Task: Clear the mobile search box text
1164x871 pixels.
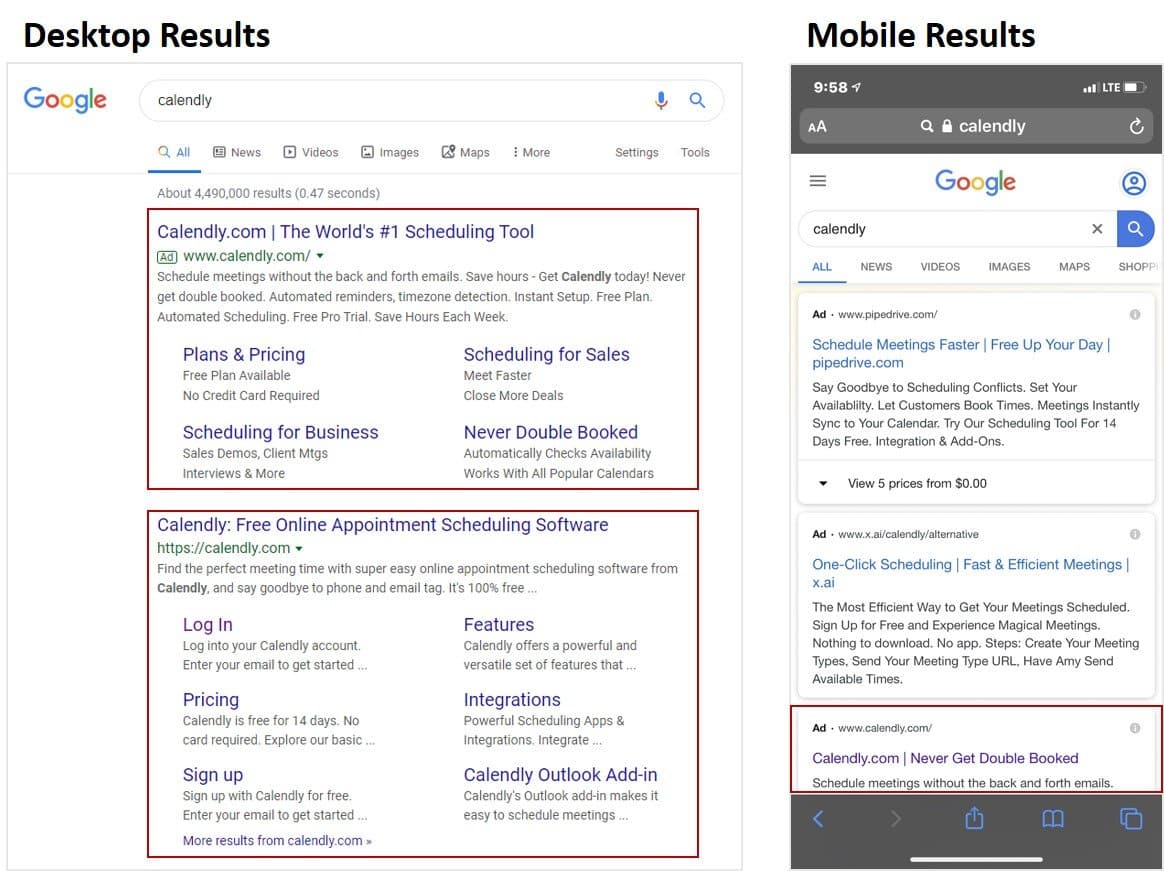Action: [x=1097, y=229]
